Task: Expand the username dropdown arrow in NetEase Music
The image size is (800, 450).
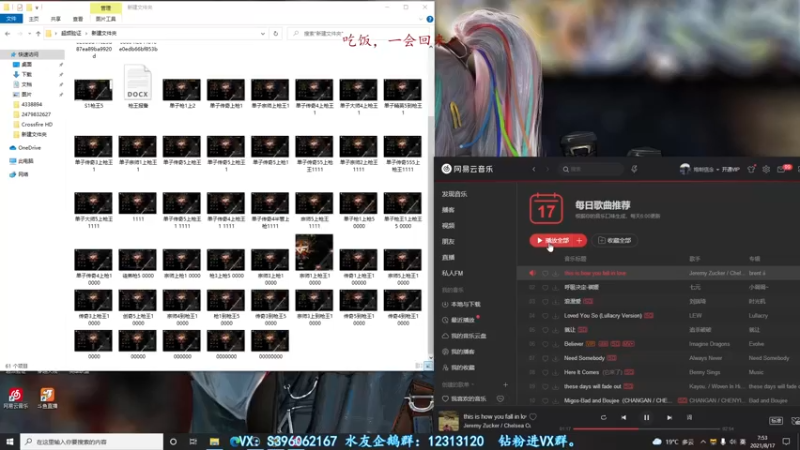Action: point(717,169)
